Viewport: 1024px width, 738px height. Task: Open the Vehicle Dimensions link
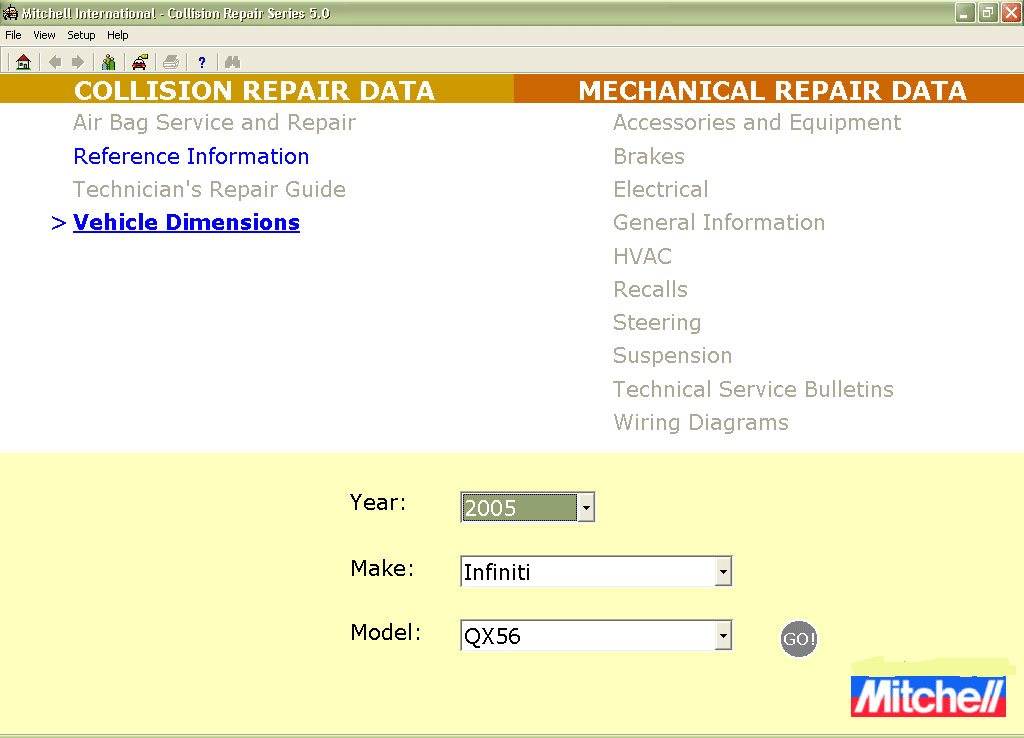pos(186,223)
